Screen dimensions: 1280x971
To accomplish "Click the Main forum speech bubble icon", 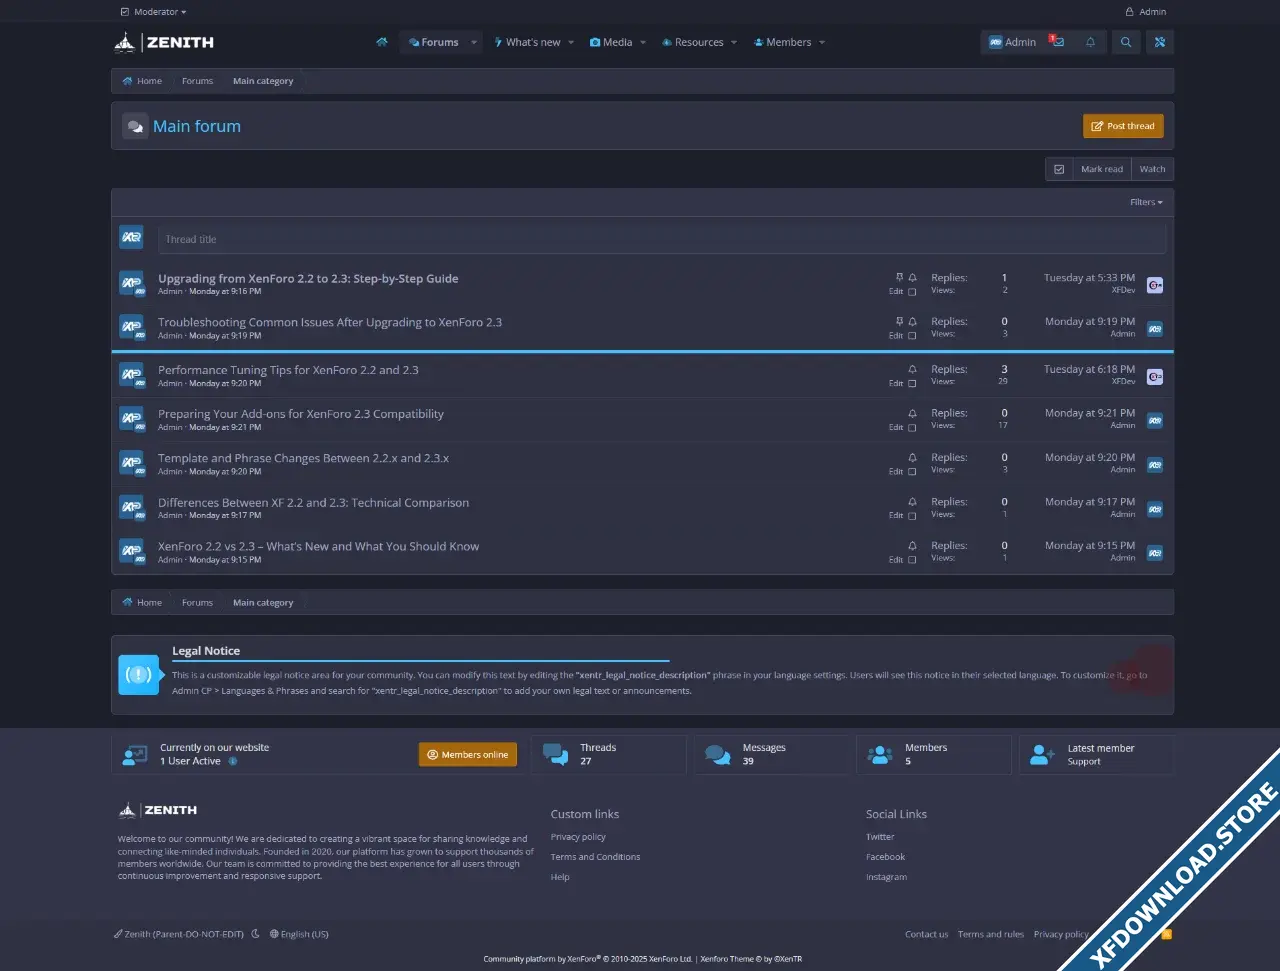I will click(x=135, y=126).
